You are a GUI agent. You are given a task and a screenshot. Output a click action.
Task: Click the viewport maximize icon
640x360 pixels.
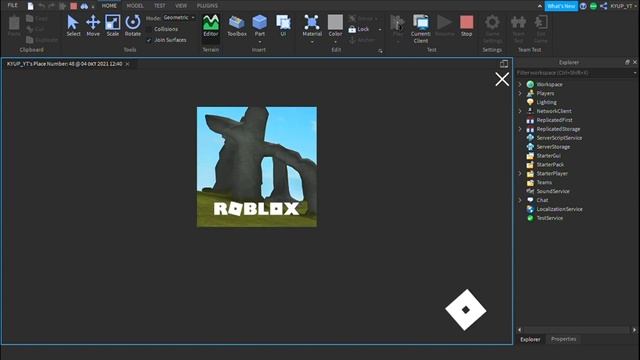(504, 64)
